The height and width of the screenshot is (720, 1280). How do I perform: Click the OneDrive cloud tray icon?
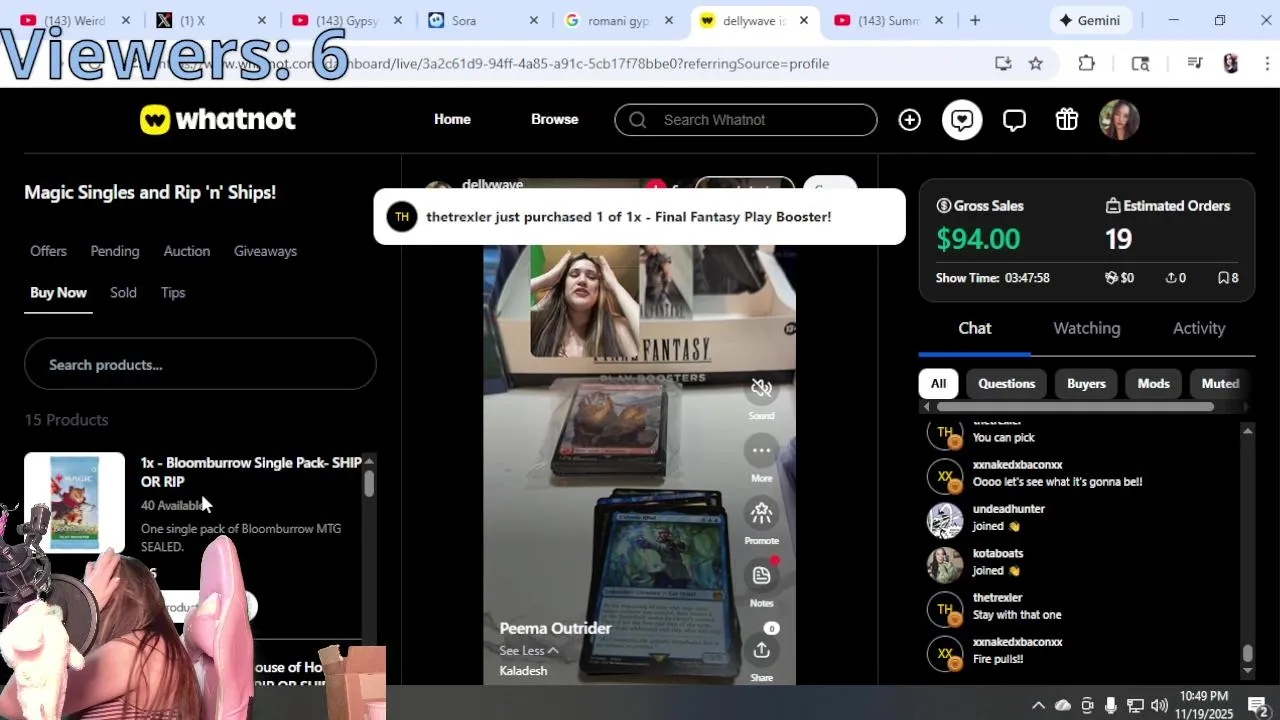pyautogui.click(x=1063, y=705)
